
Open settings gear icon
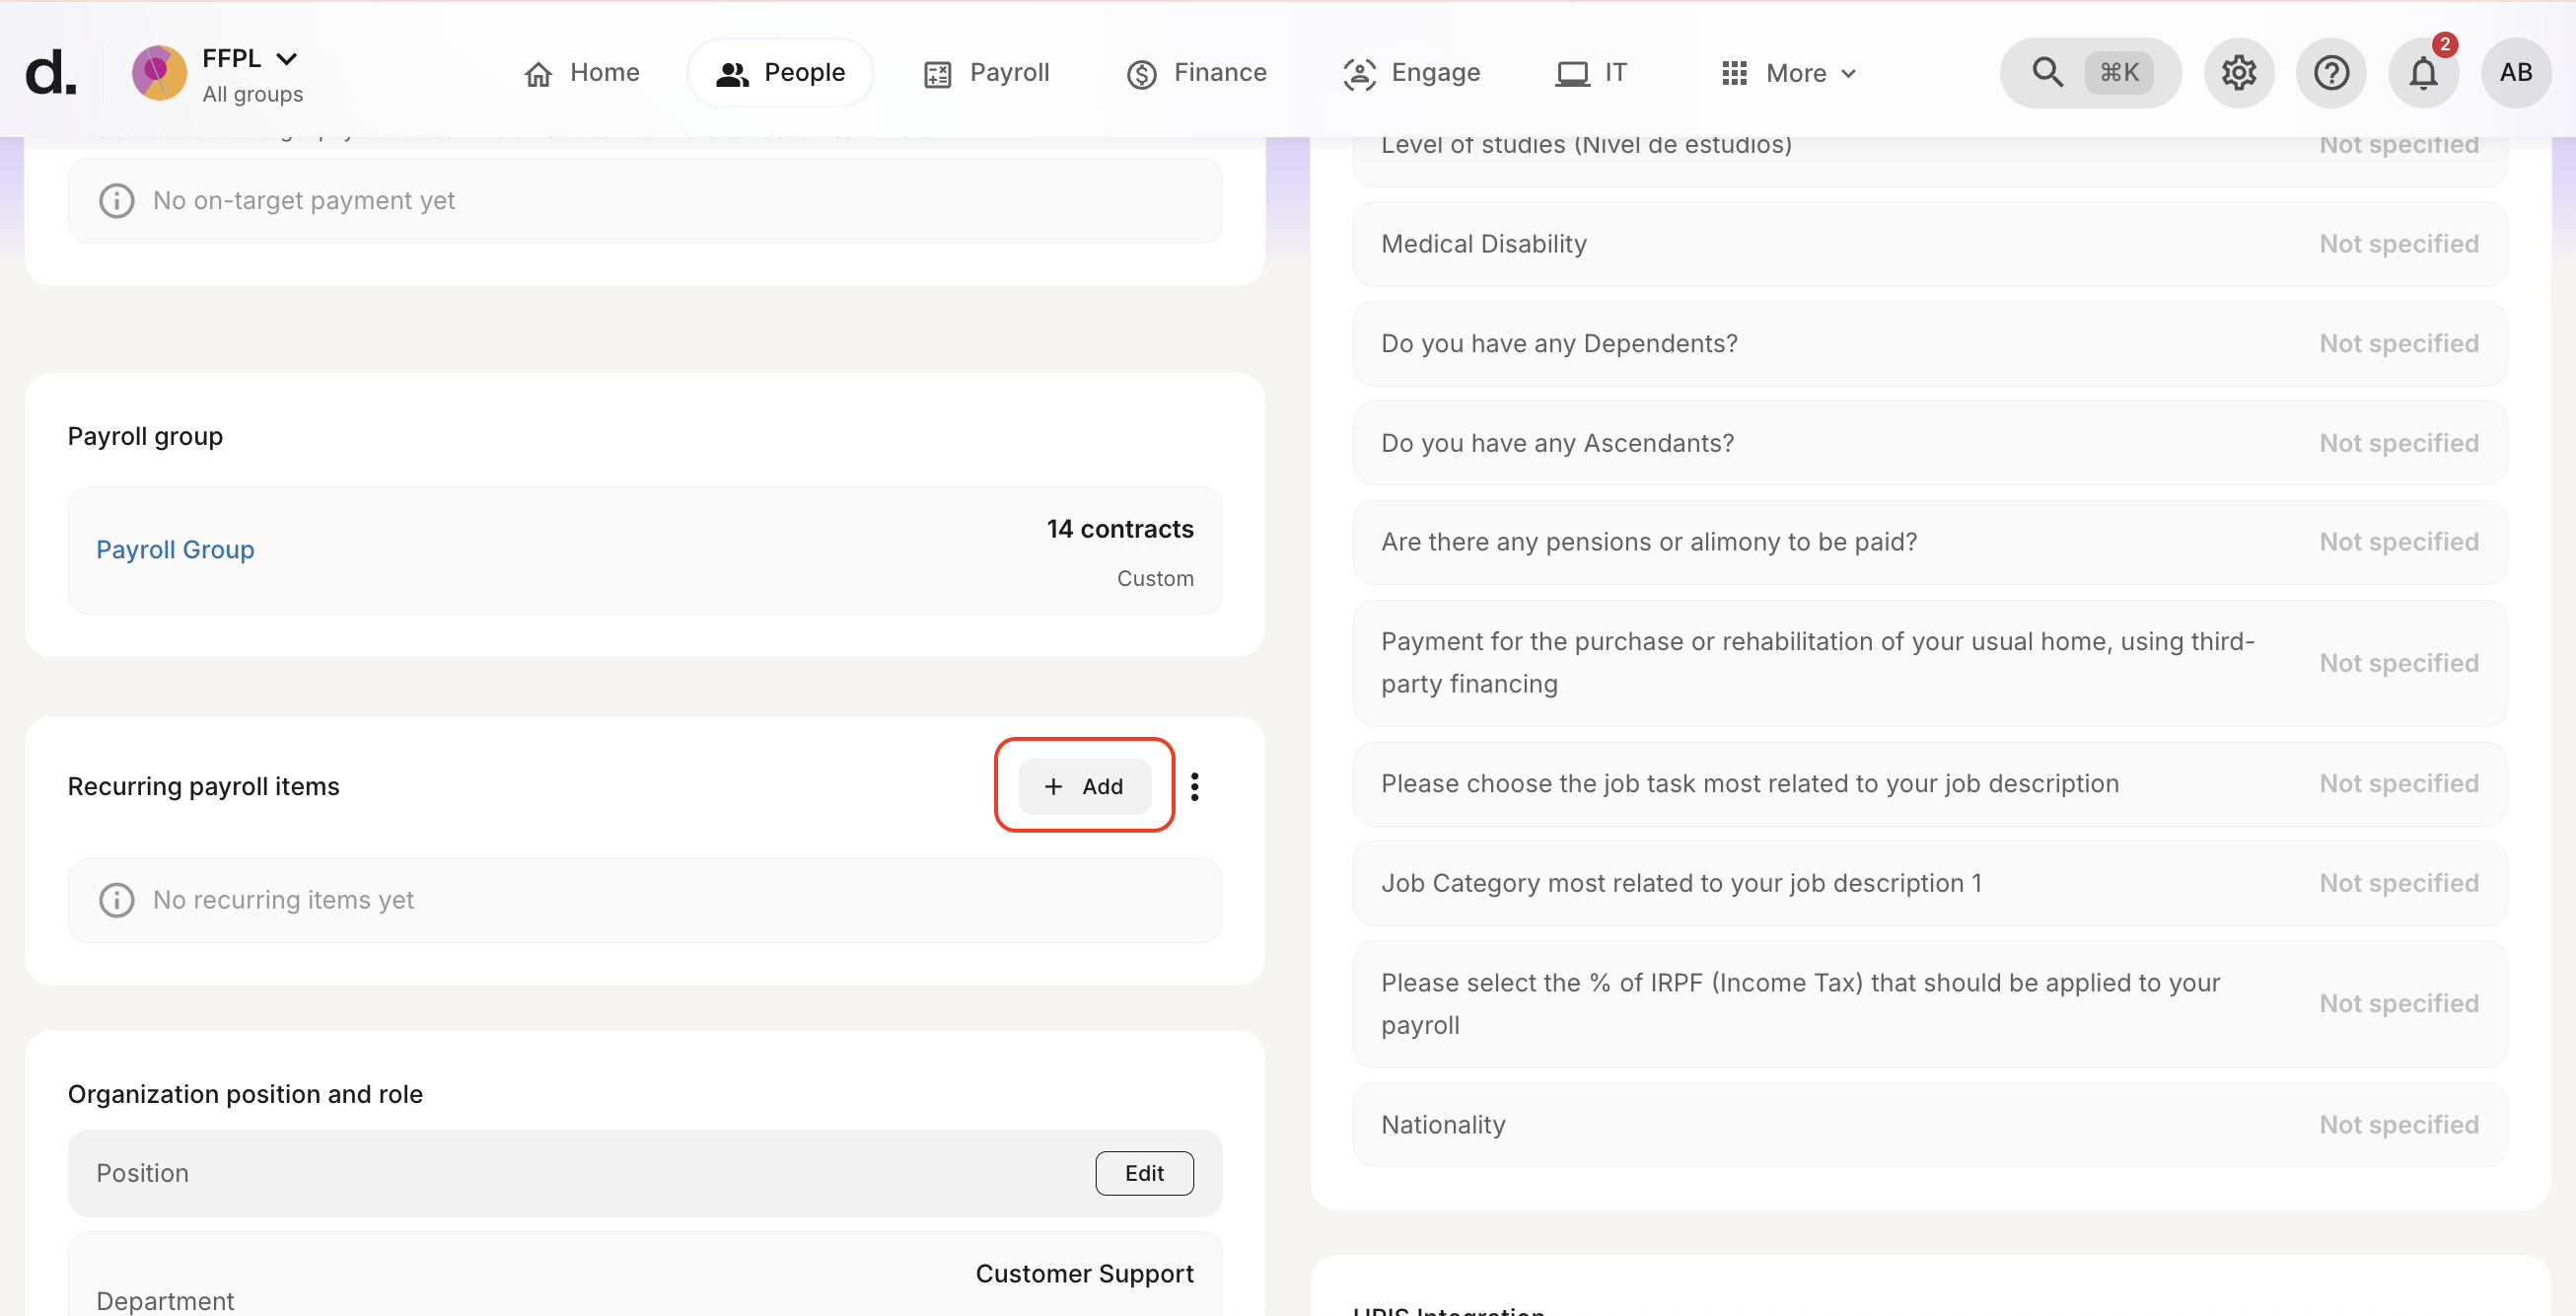(2238, 72)
